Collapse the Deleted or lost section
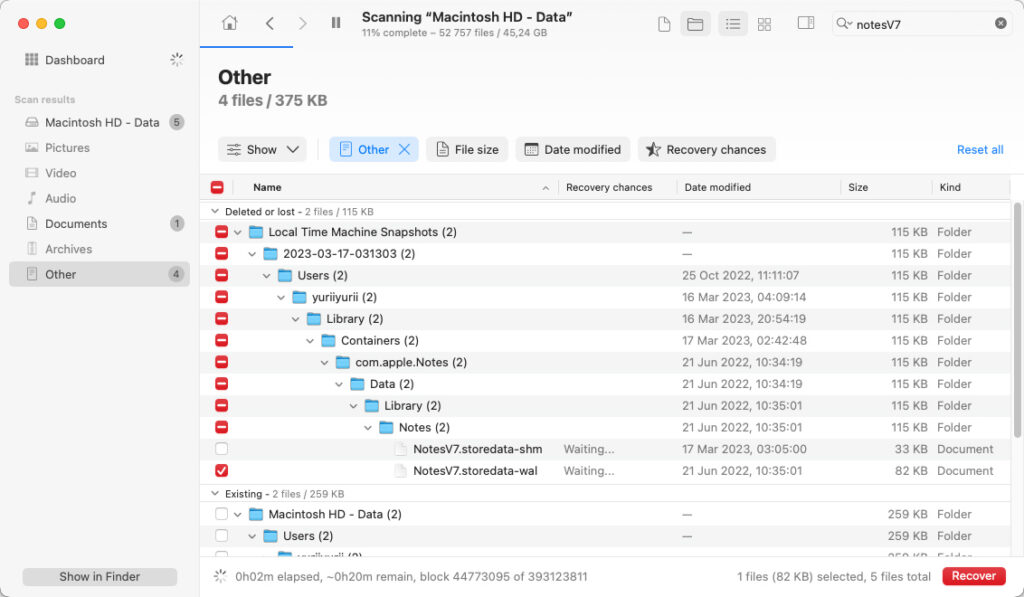Image resolution: width=1024 pixels, height=597 pixels. point(215,211)
